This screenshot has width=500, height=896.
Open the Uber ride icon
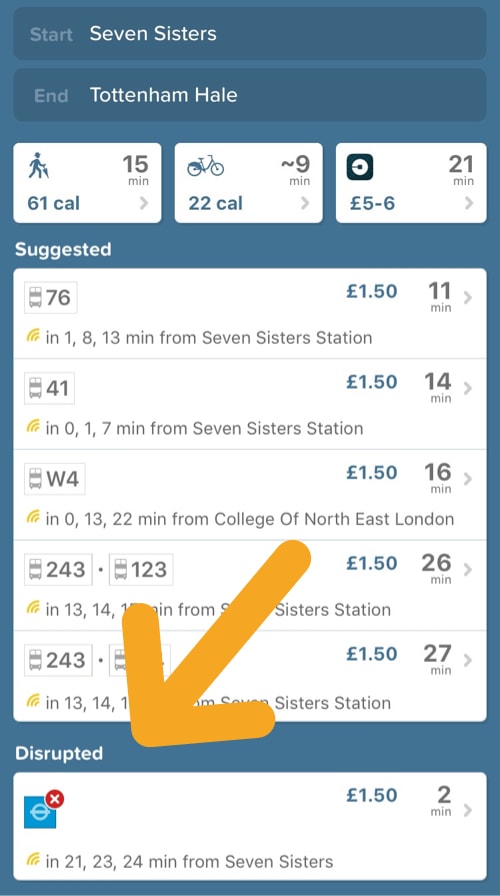(x=359, y=167)
